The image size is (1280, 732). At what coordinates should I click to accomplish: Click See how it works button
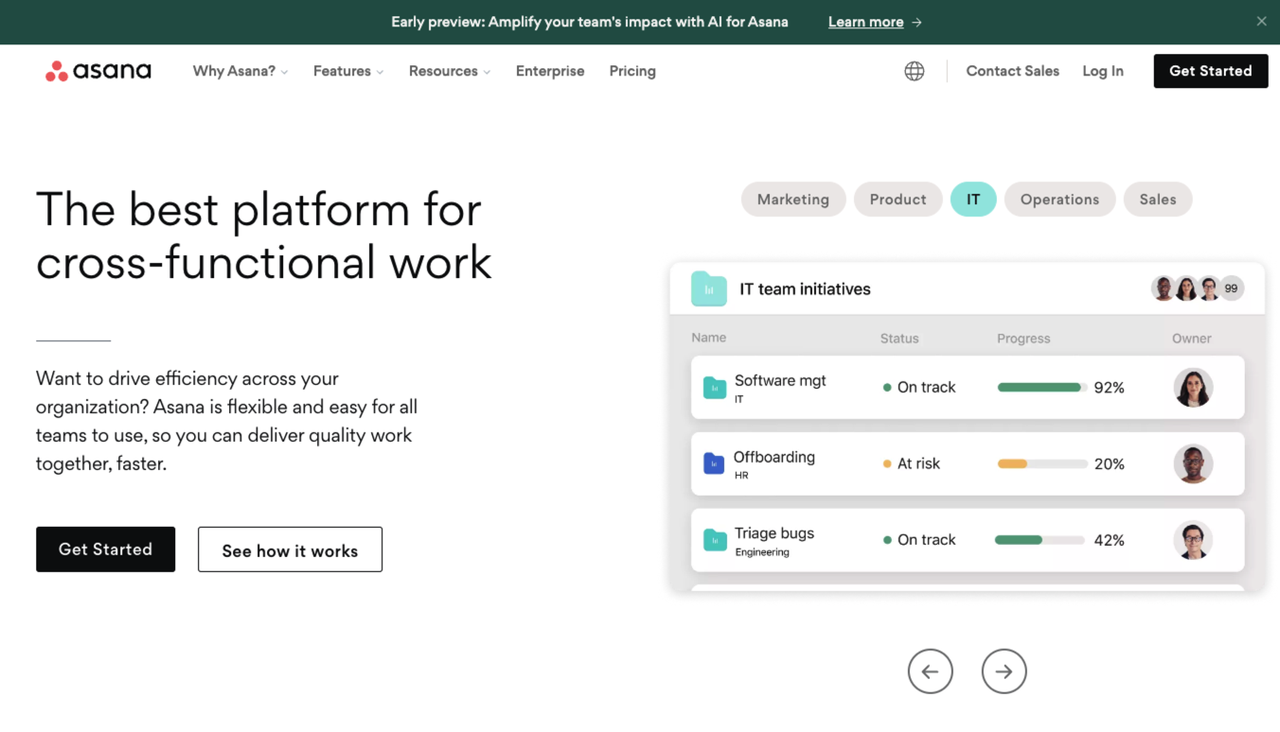(290, 549)
